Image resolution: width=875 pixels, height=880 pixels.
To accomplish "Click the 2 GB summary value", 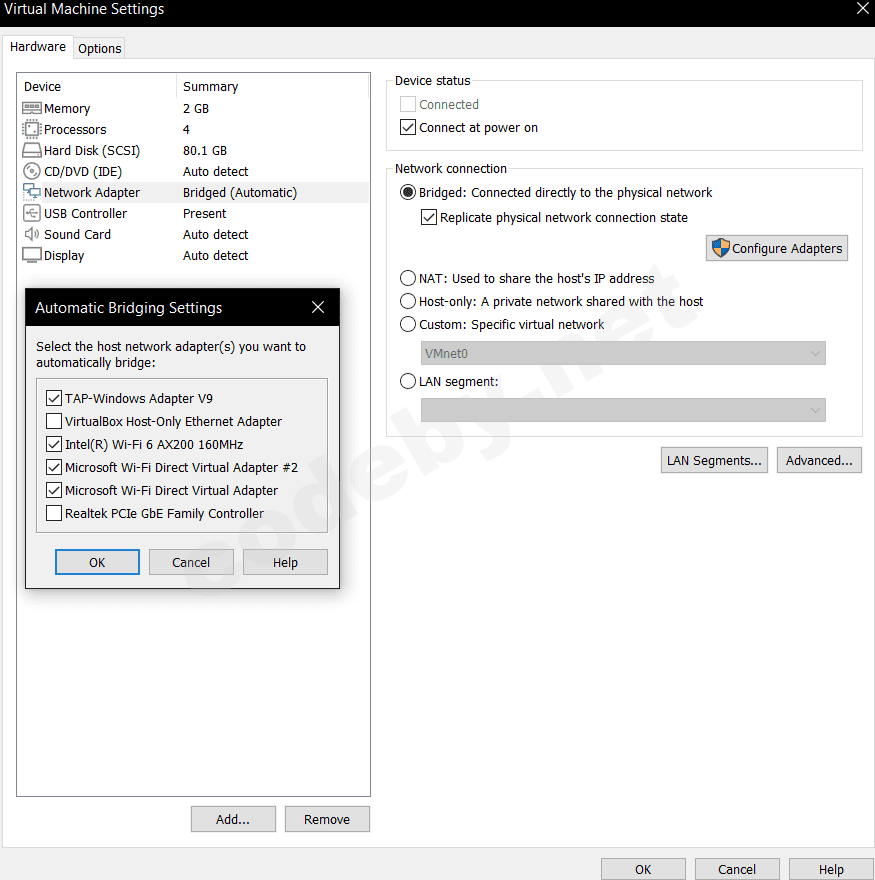I will (x=196, y=108).
